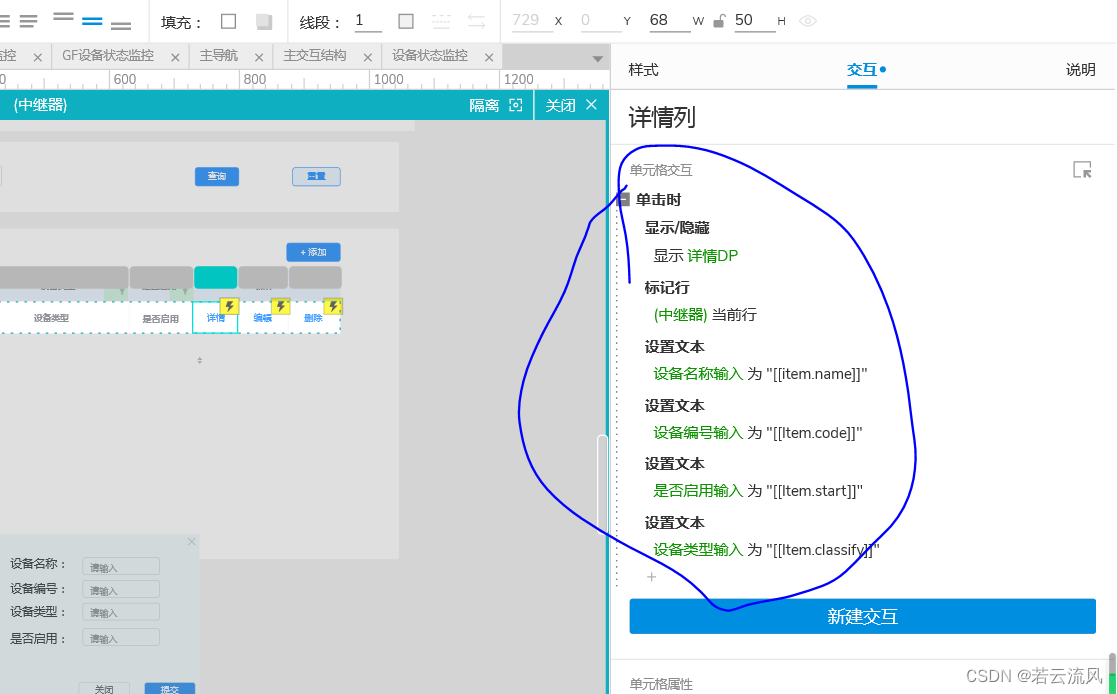Select 设备编号输入 set text row

[x=758, y=433]
